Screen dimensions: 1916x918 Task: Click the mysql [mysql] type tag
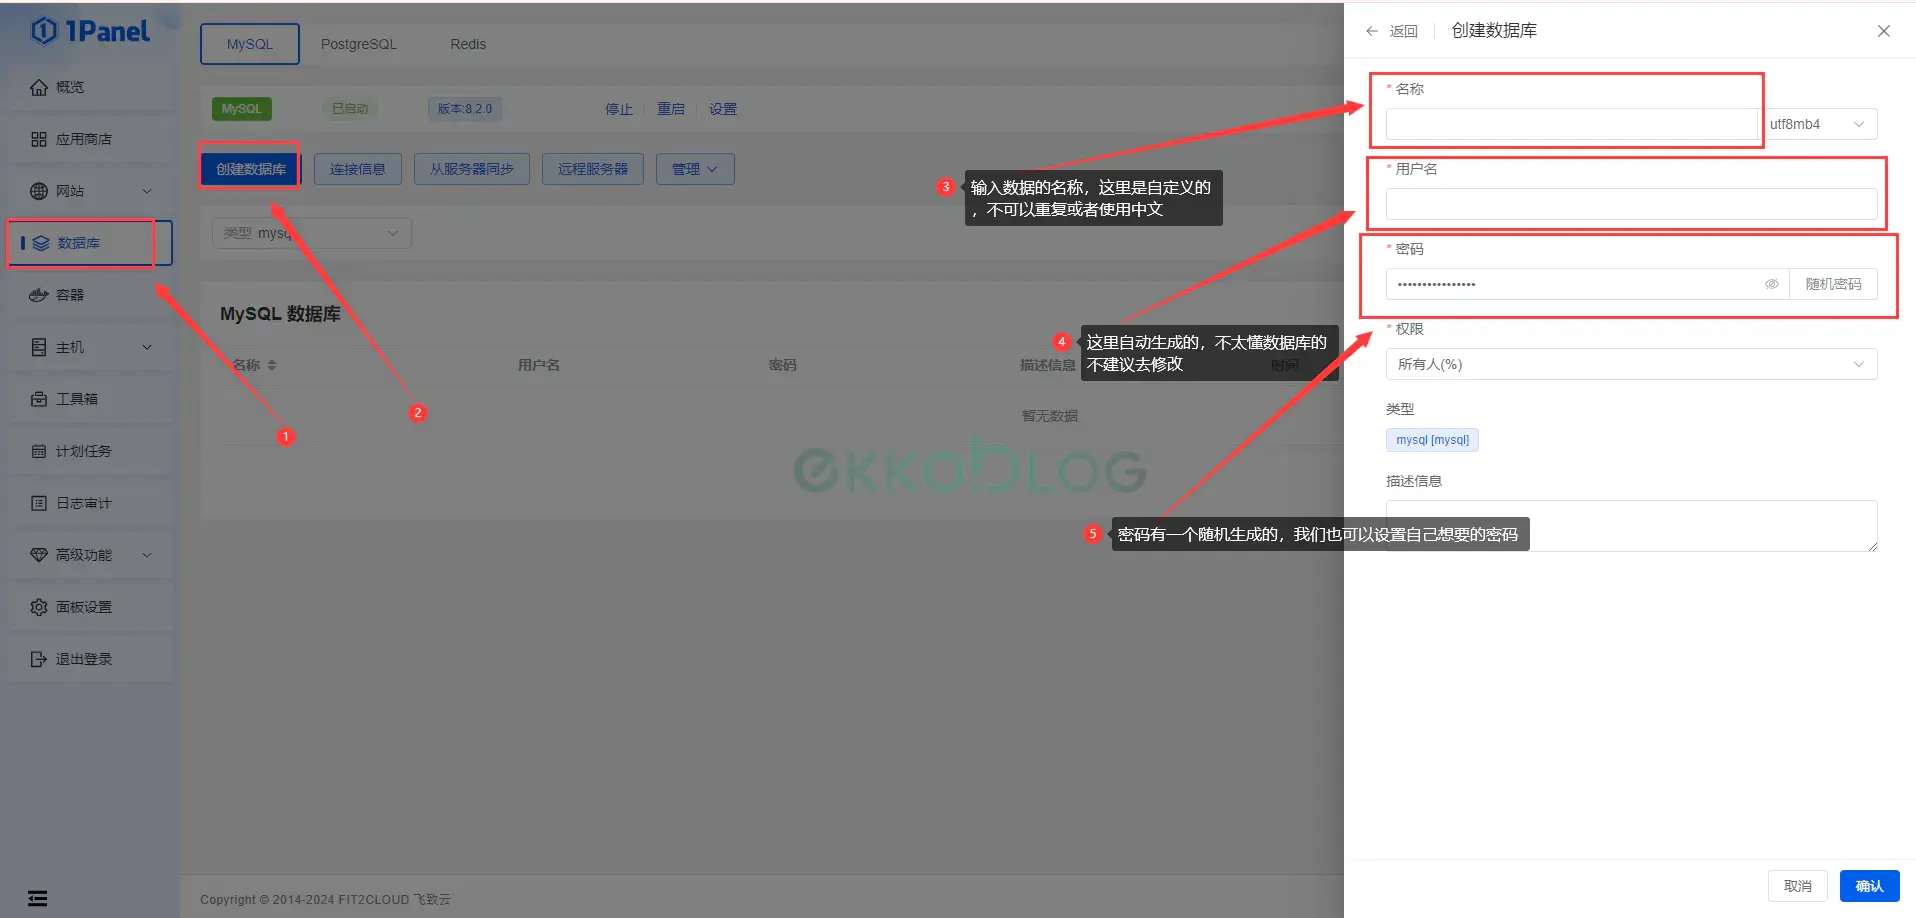click(x=1432, y=440)
